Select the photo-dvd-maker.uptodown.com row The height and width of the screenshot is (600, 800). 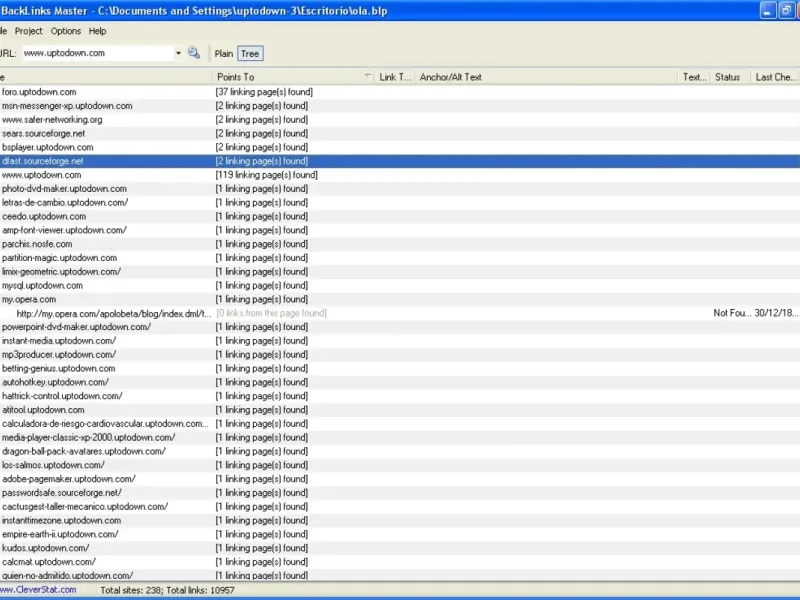coord(400,188)
